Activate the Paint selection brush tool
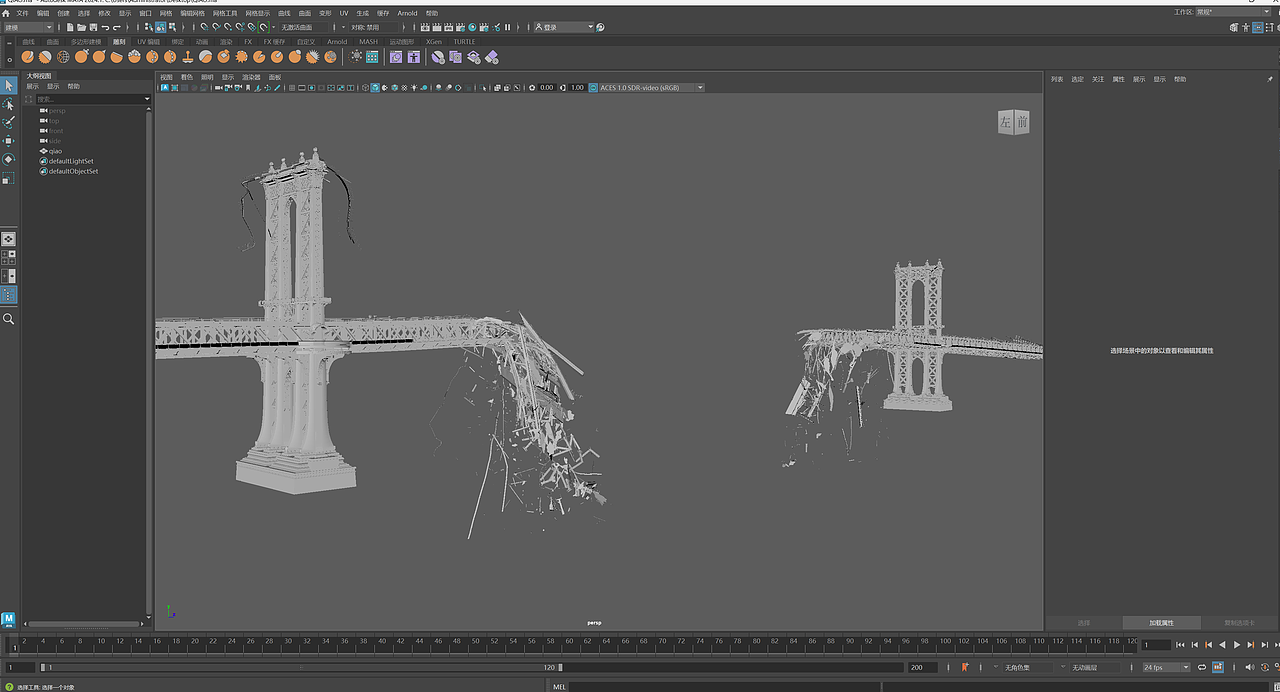 coord(8,122)
